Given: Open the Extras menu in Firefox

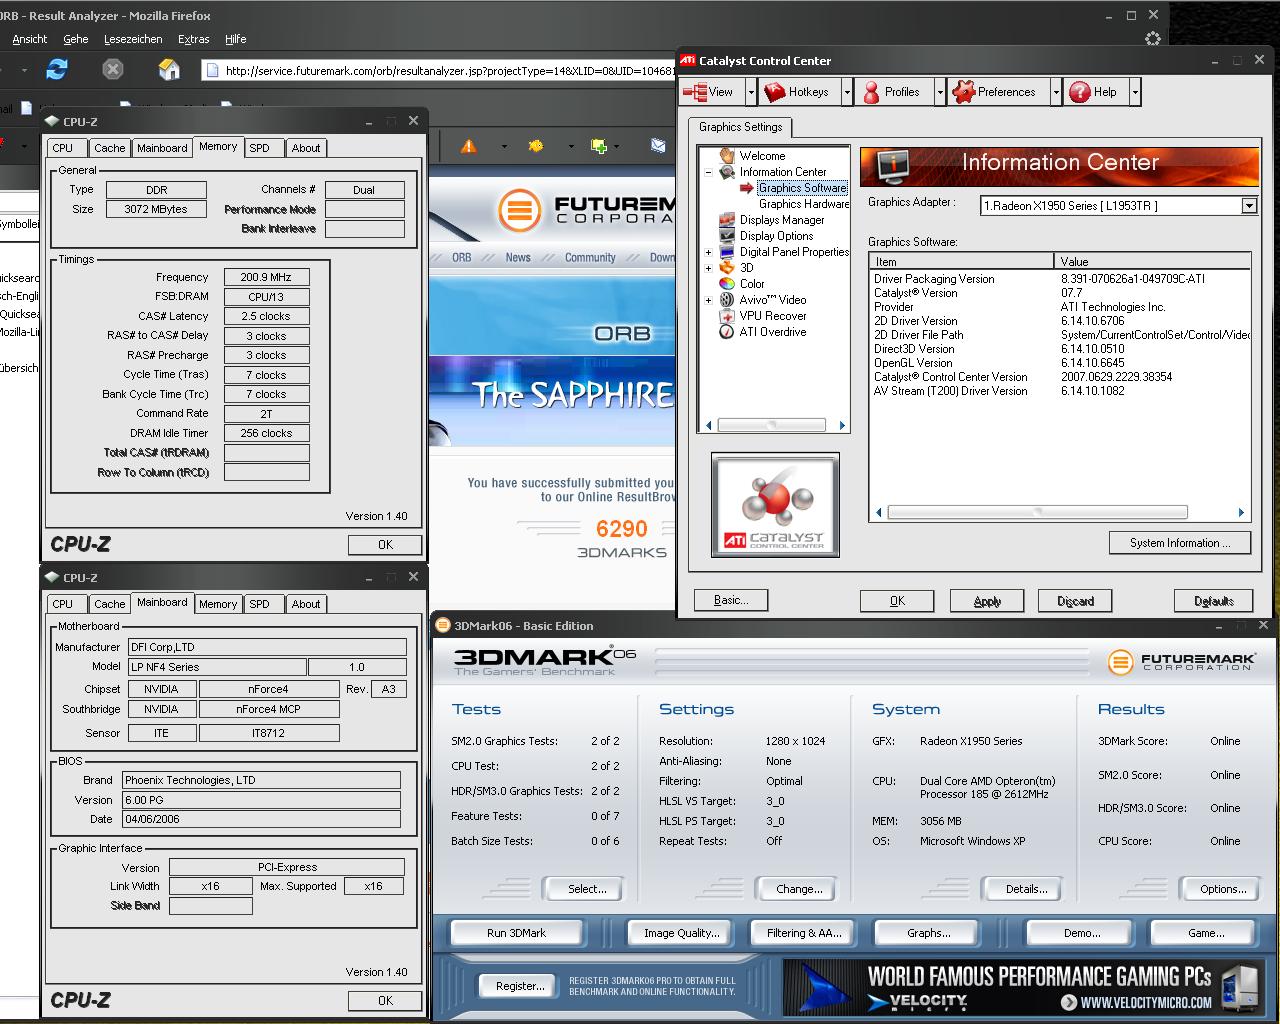Looking at the screenshot, I should pyautogui.click(x=193, y=39).
